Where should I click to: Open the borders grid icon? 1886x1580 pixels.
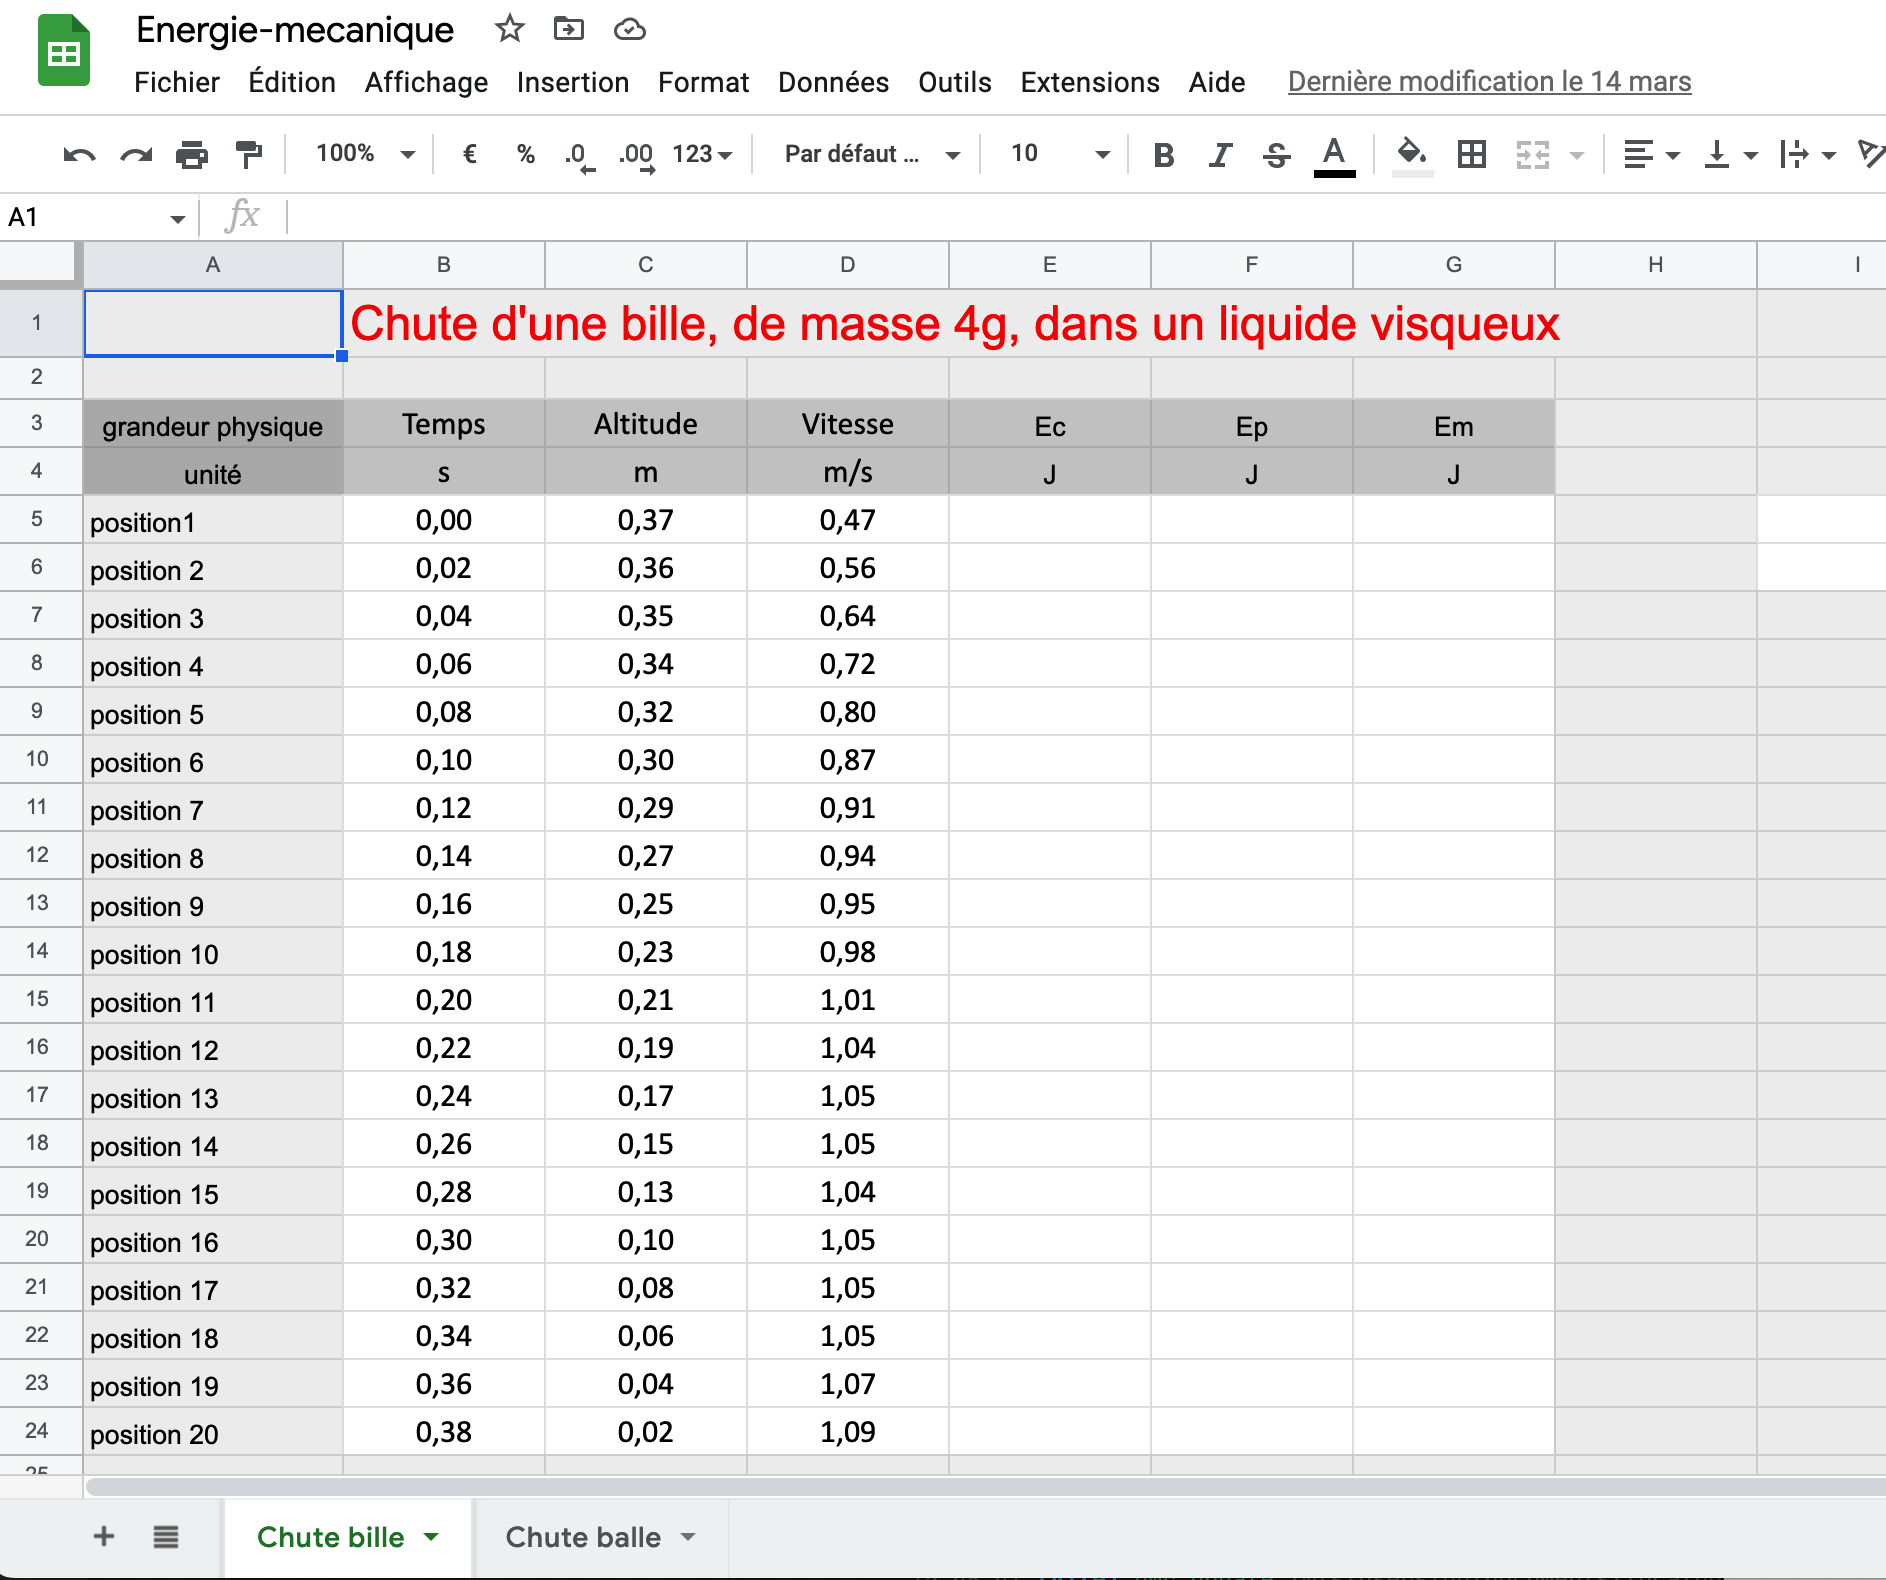point(1471,155)
